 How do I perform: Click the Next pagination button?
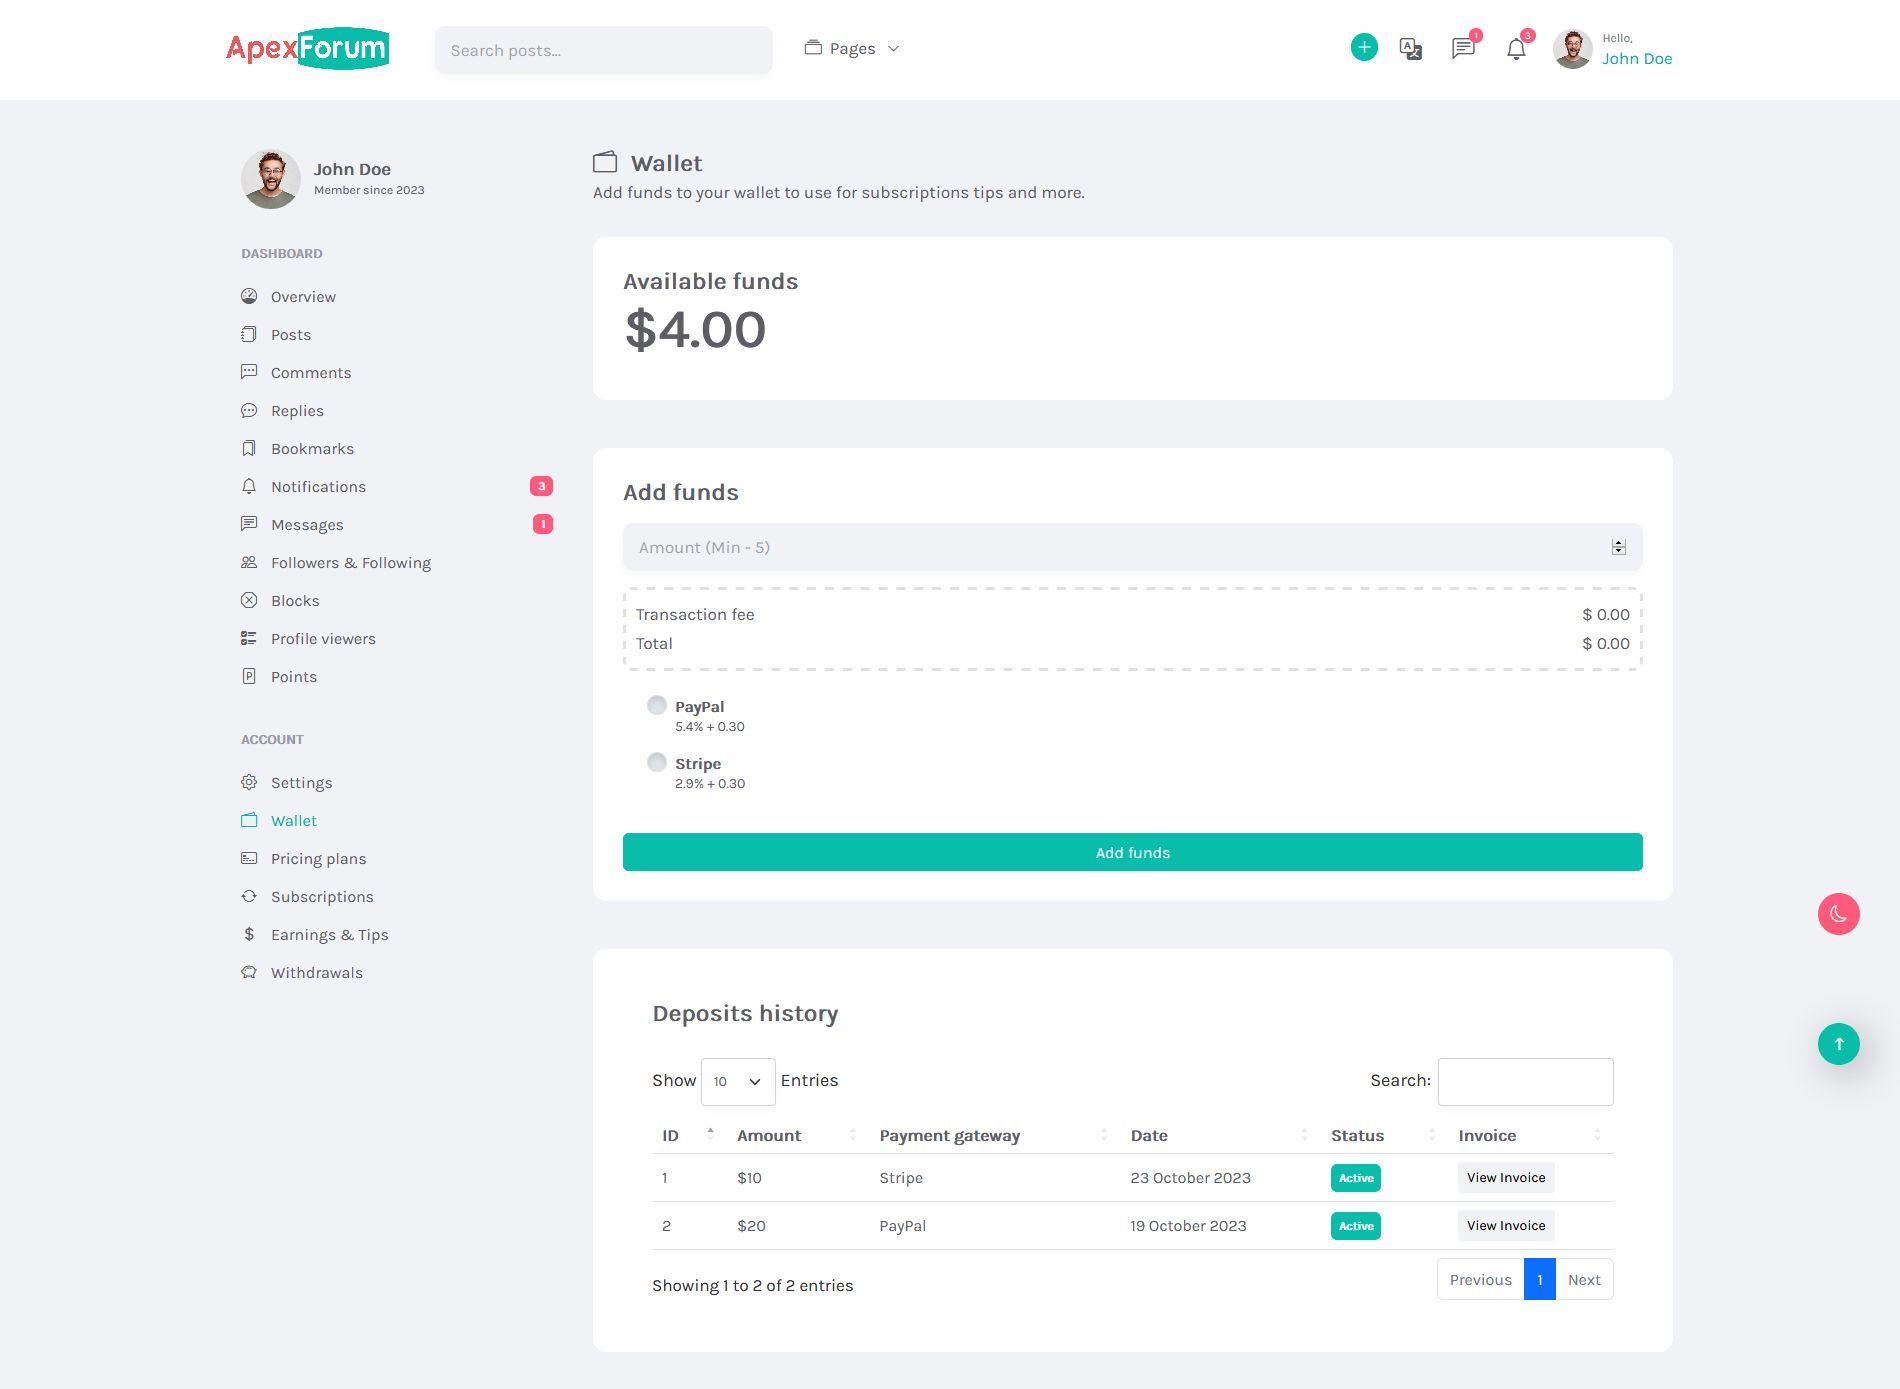pos(1584,1279)
